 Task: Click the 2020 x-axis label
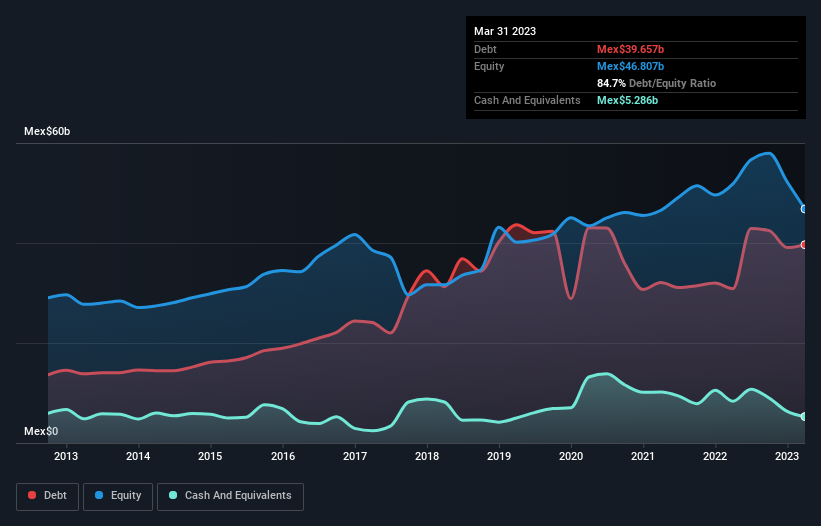[x=571, y=456]
